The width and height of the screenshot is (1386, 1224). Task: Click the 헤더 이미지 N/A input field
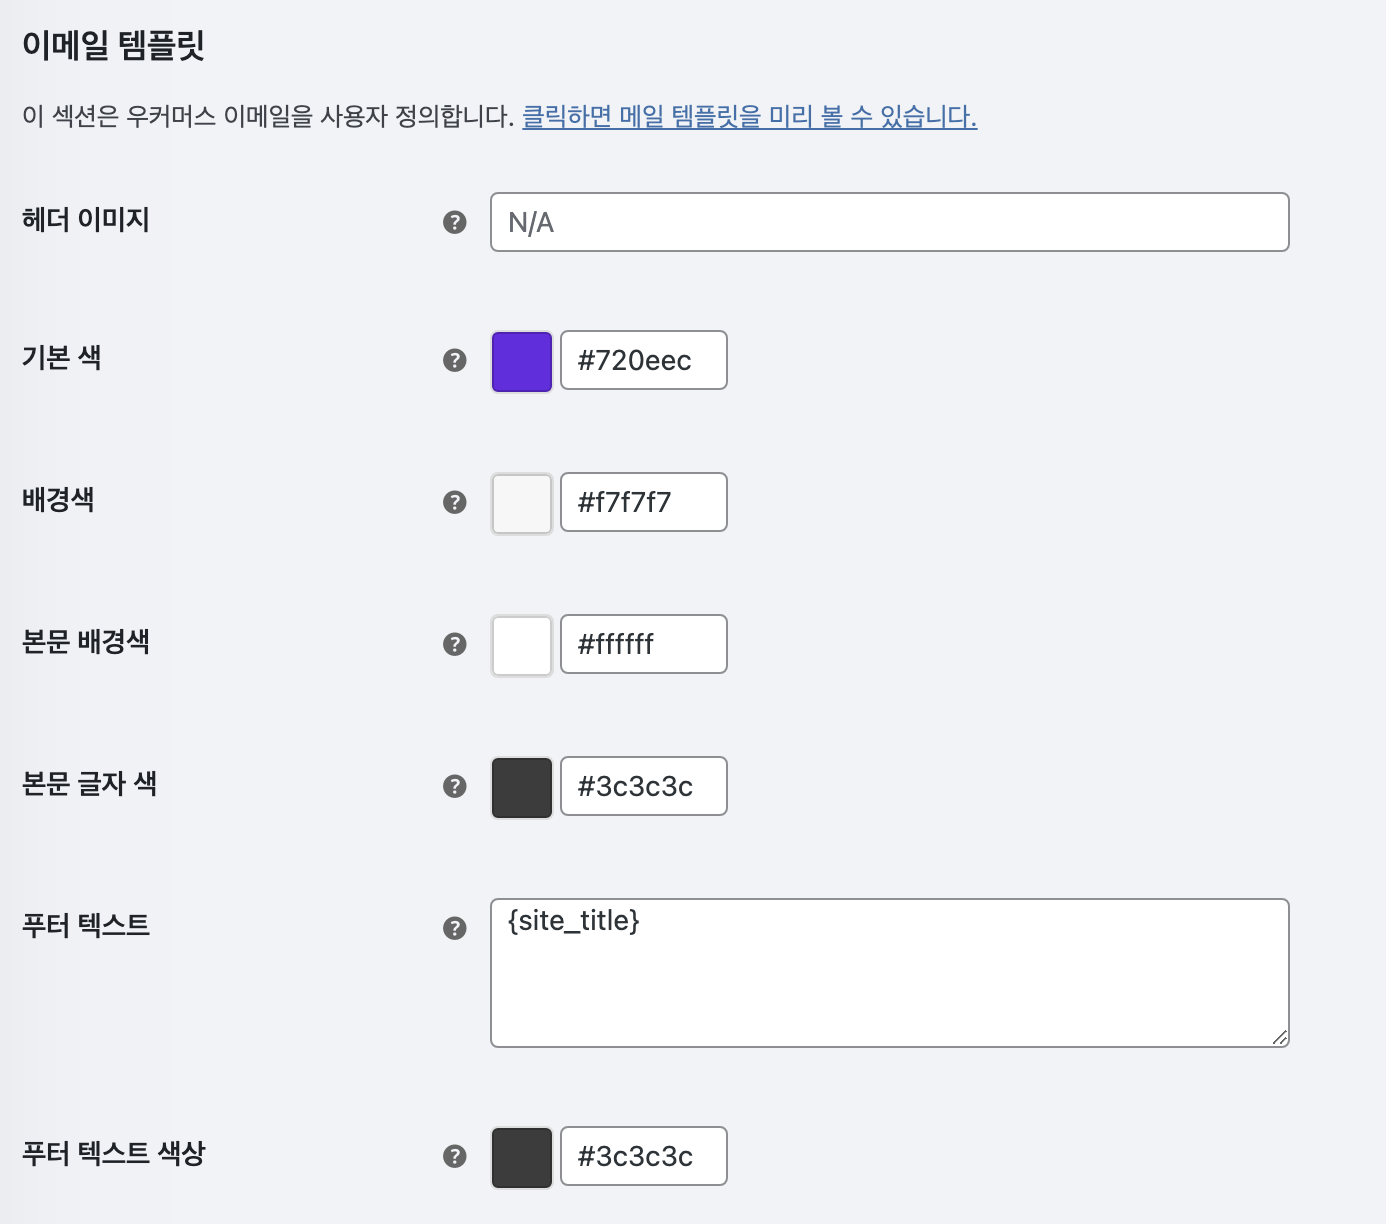pyautogui.click(x=890, y=222)
